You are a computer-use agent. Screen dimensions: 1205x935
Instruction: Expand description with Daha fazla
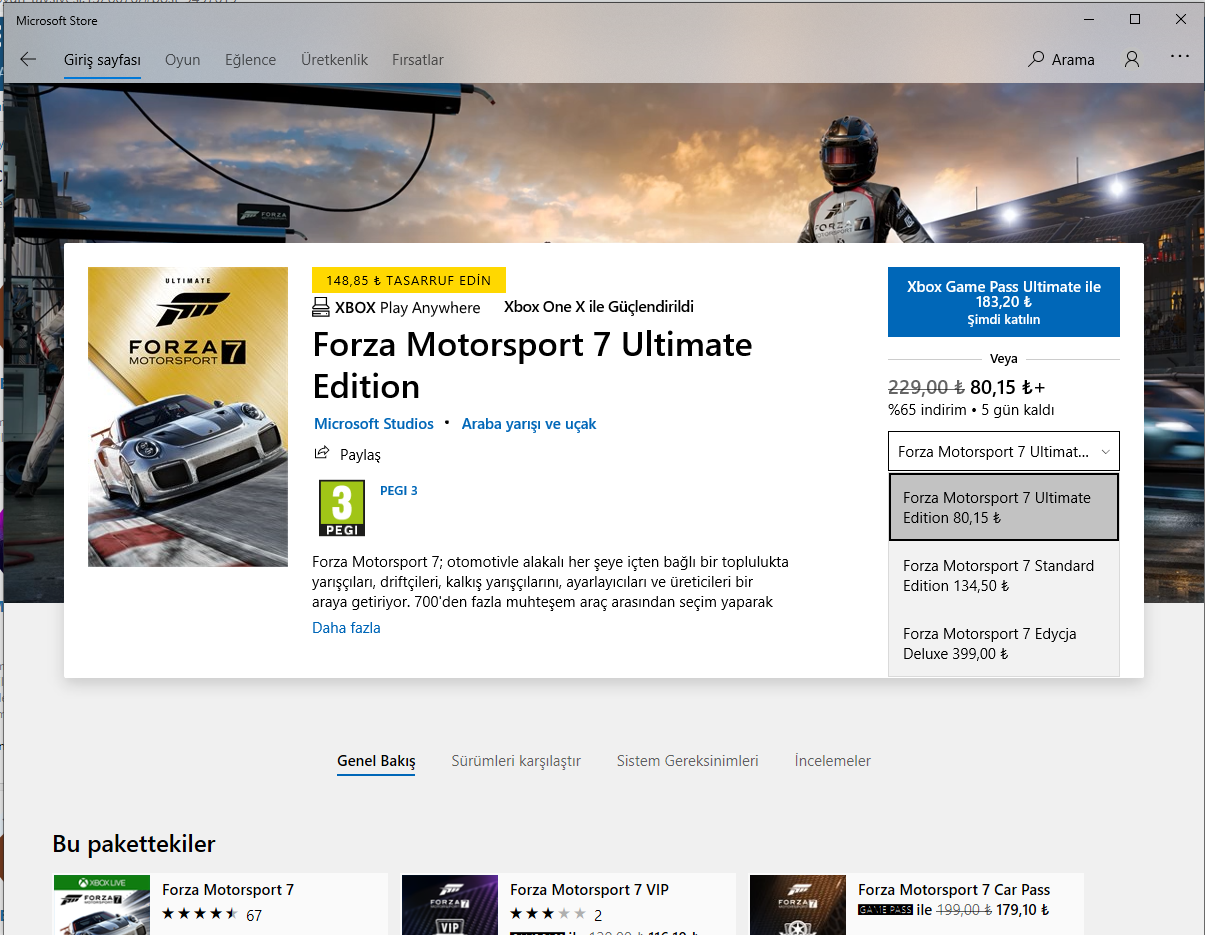pos(346,628)
